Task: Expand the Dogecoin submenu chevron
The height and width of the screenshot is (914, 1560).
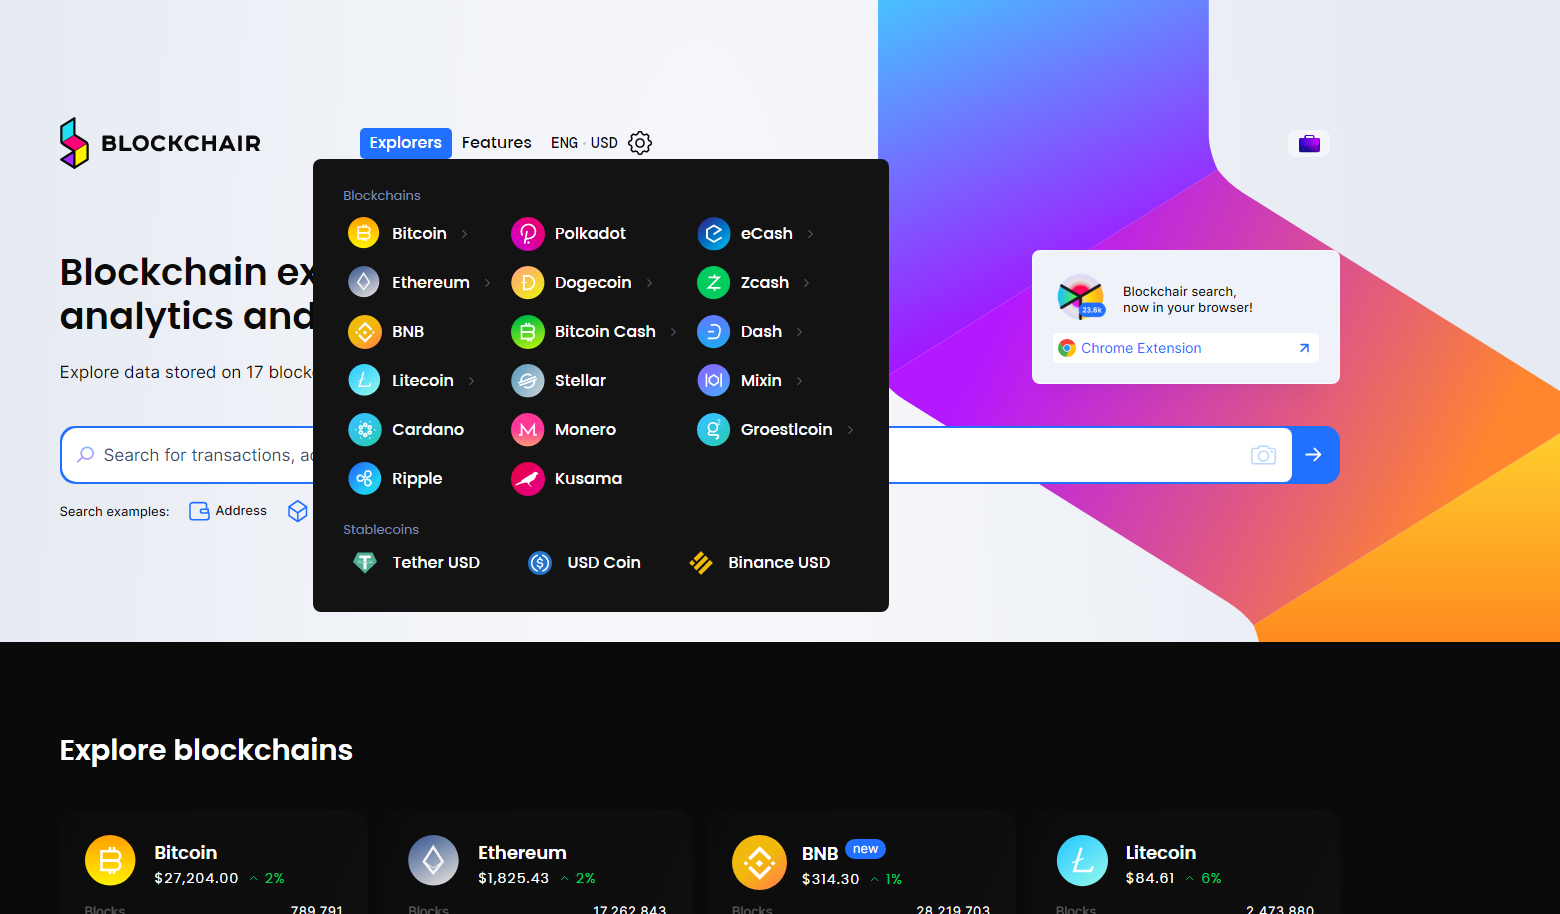Action: pyautogui.click(x=649, y=283)
